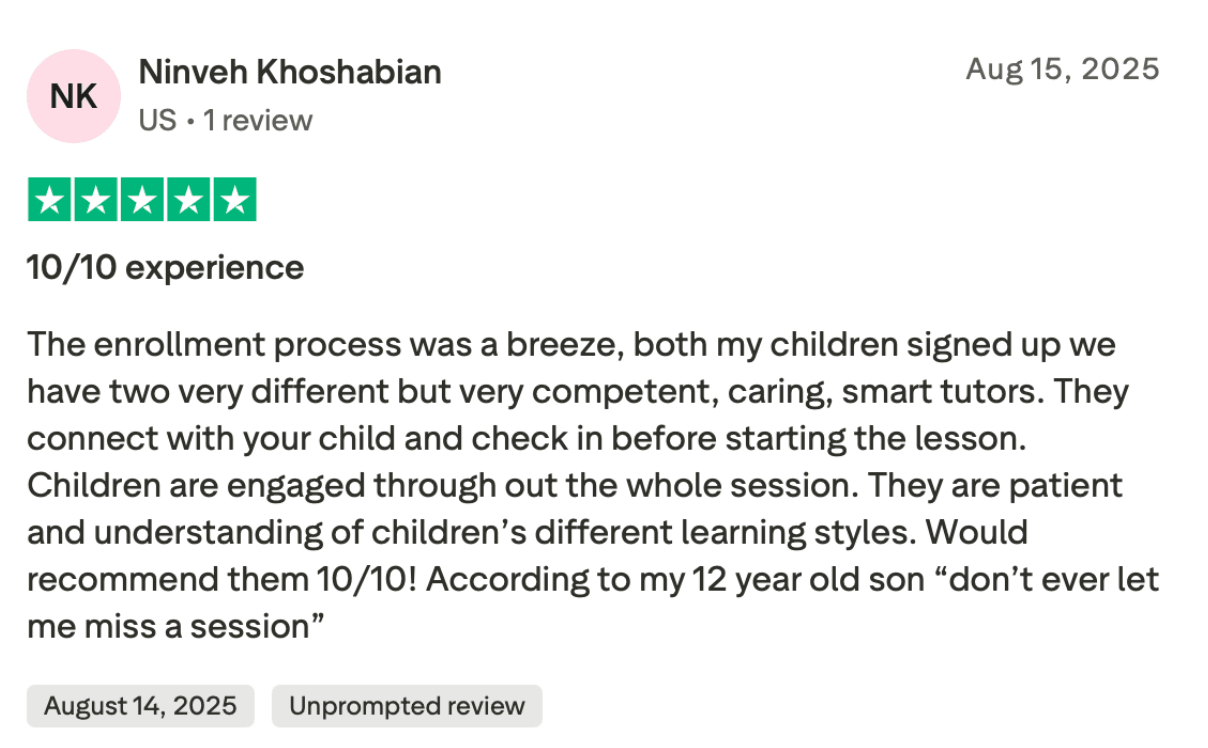
Task: Click the "US" country label
Action: click(x=157, y=121)
